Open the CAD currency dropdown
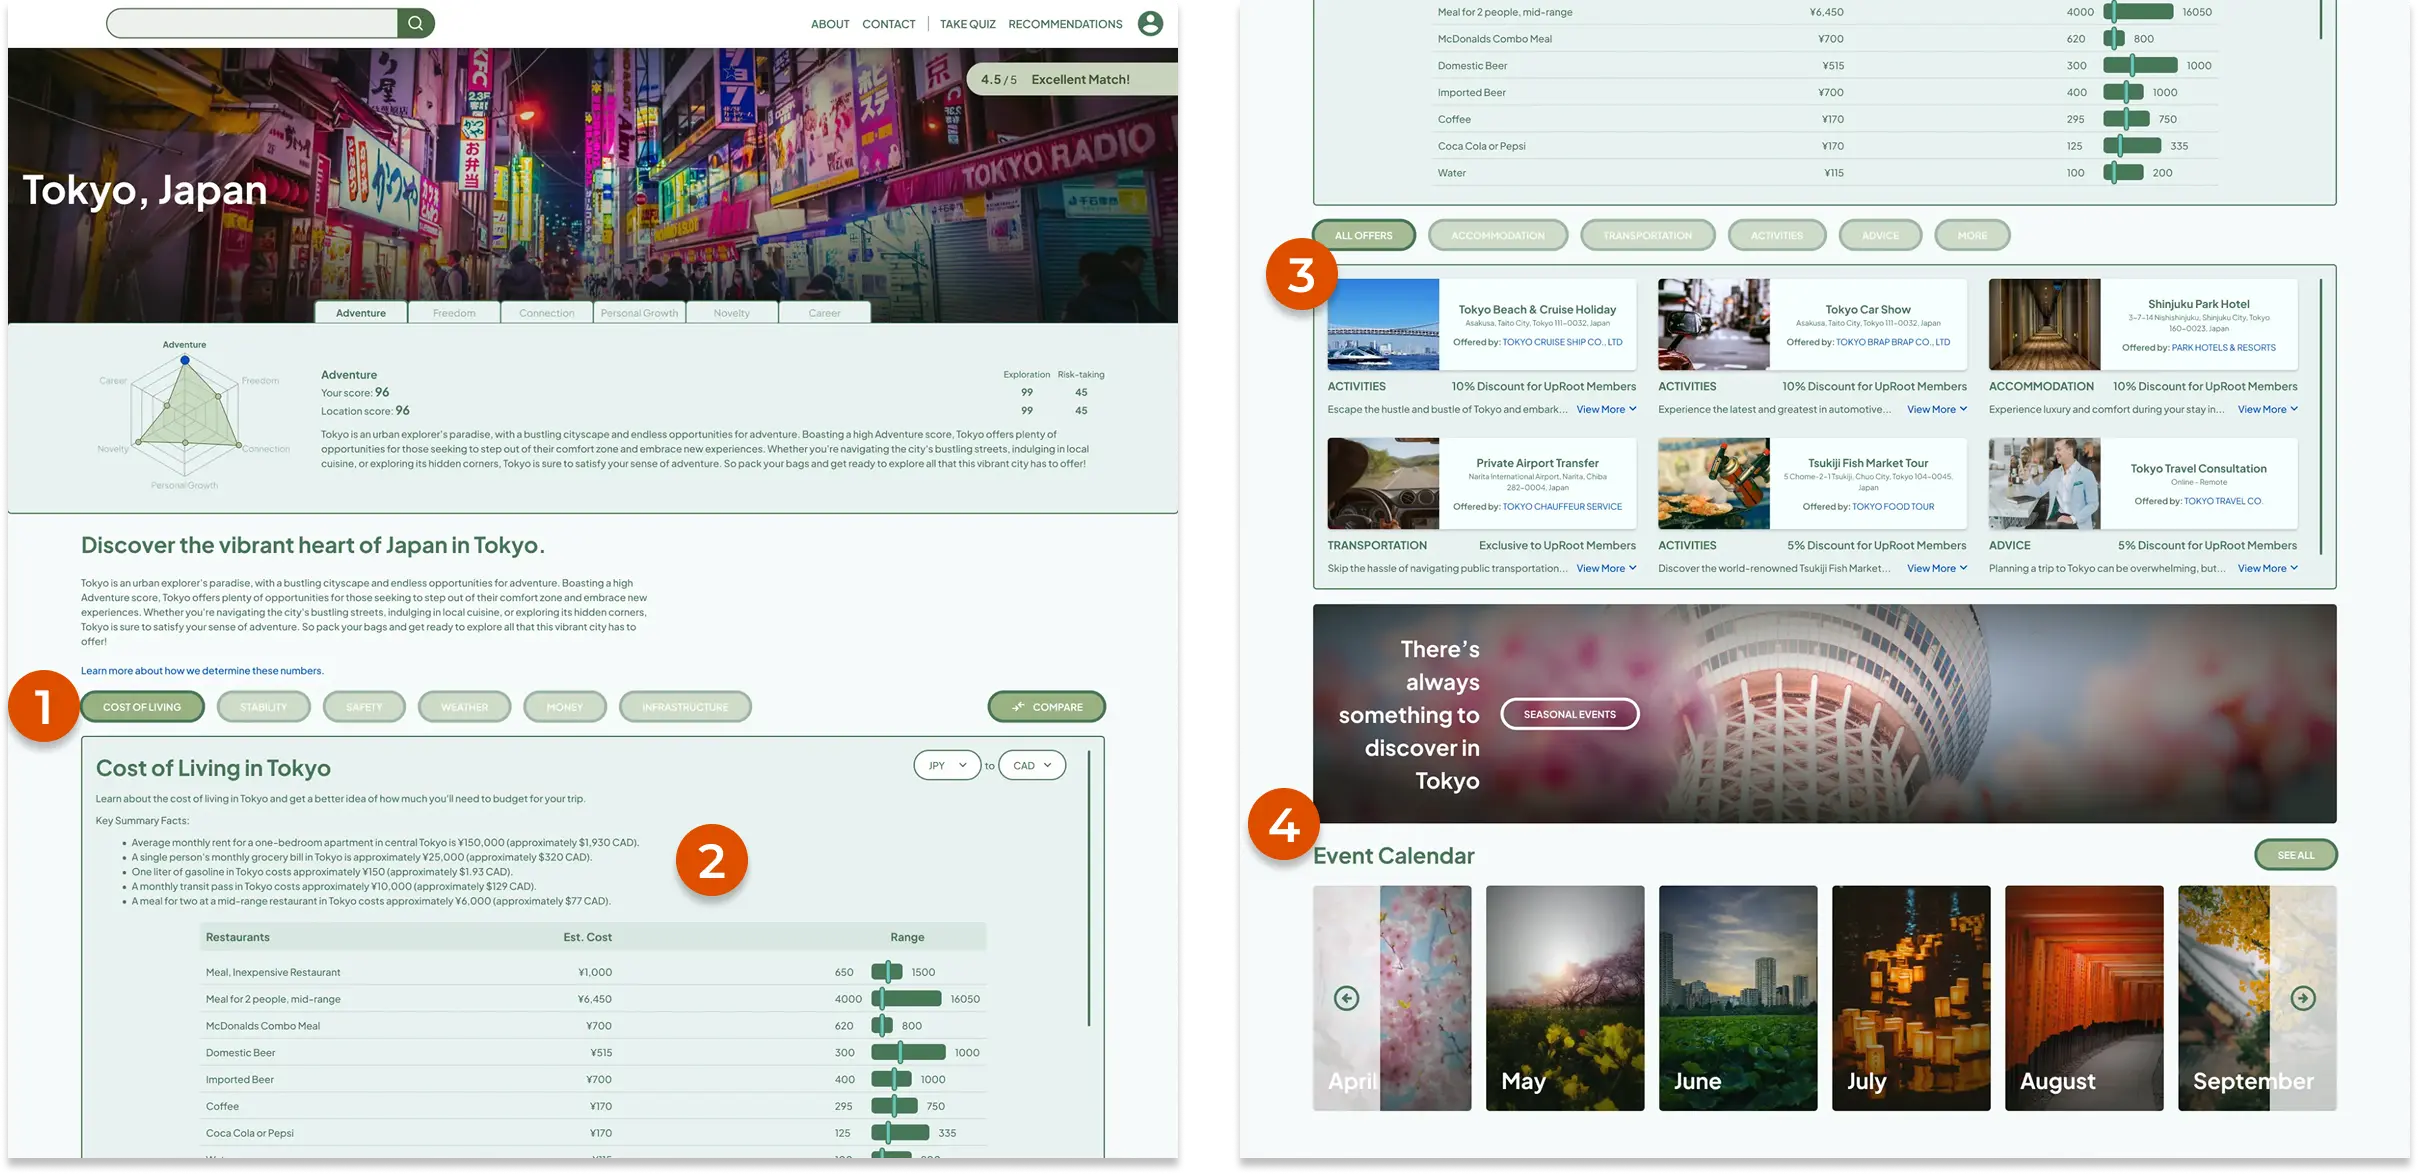Image resolution: width=2418 pixels, height=1174 pixels. coord(1031,766)
